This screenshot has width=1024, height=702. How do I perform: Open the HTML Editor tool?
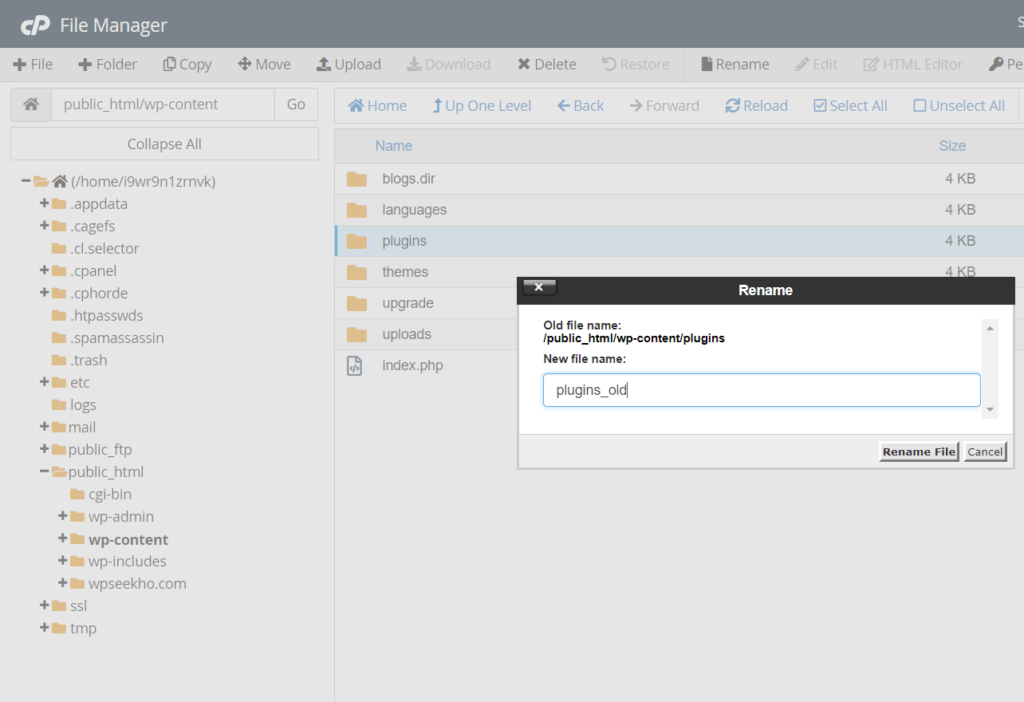(913, 64)
